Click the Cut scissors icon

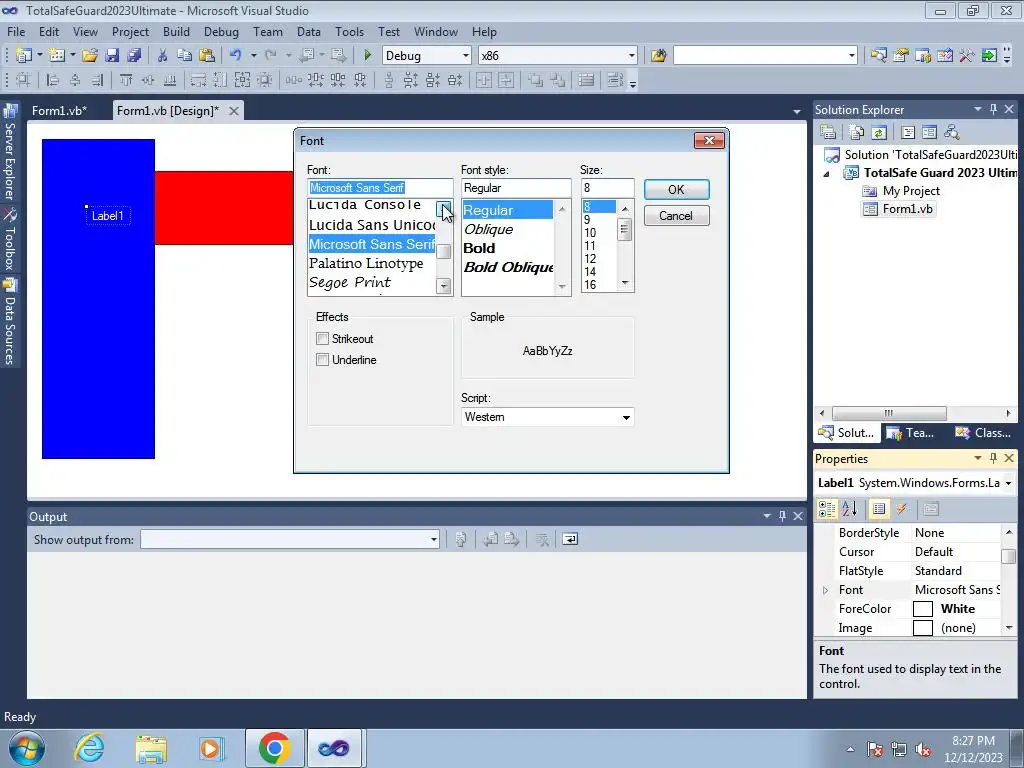click(163, 56)
